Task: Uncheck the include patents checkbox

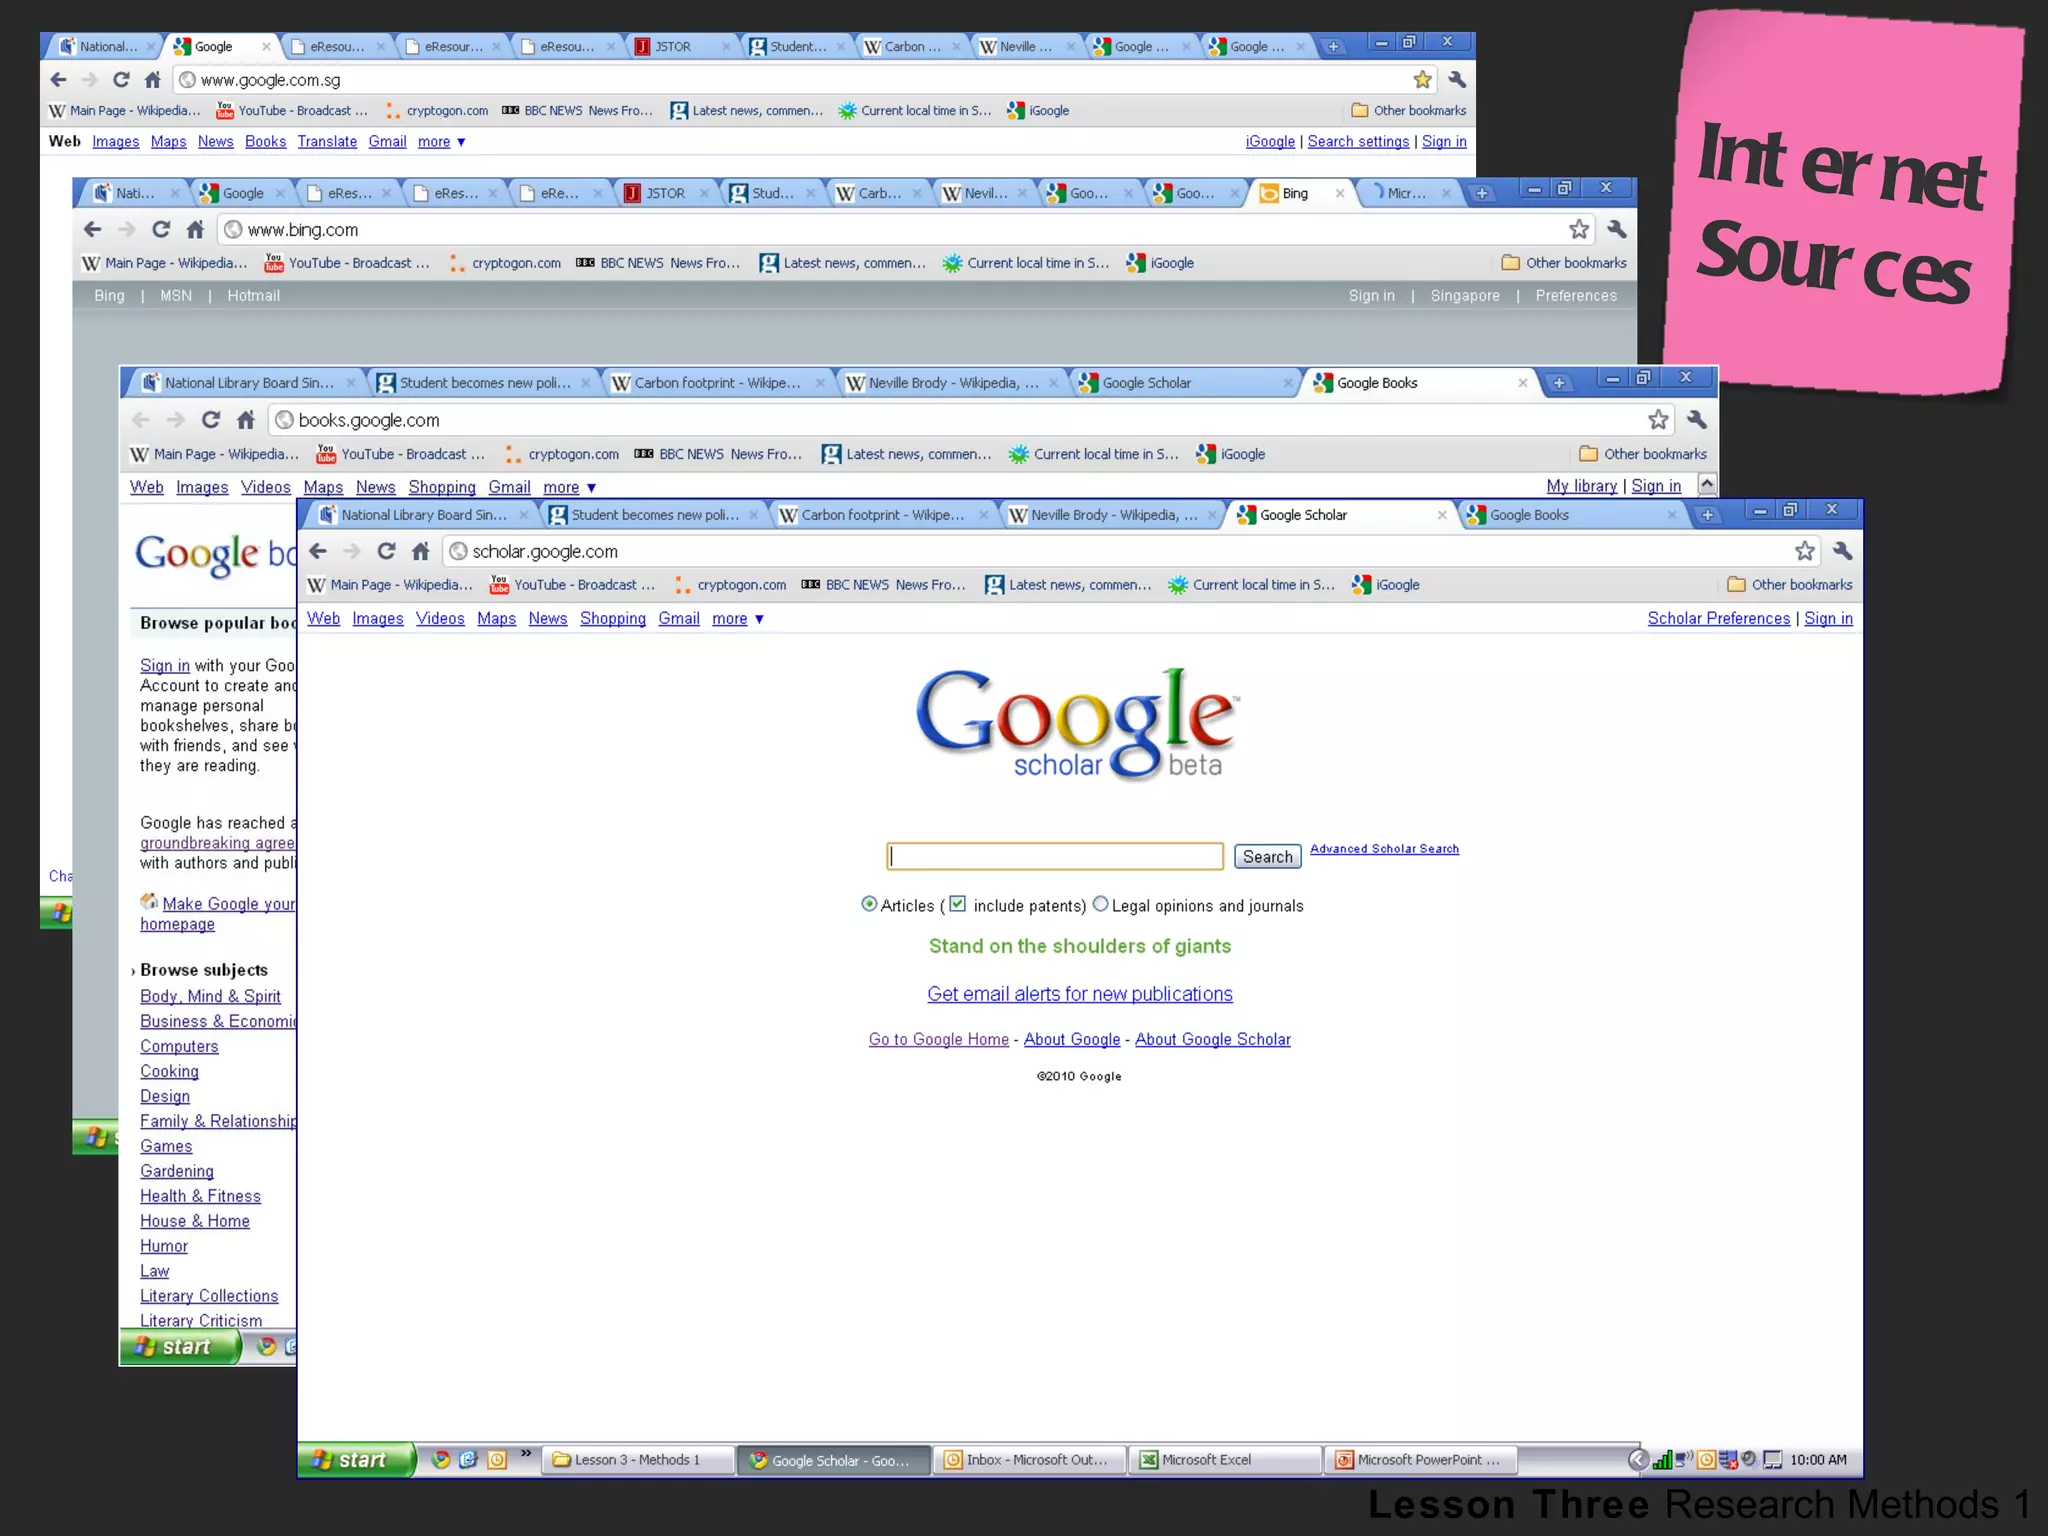Action: [x=957, y=904]
